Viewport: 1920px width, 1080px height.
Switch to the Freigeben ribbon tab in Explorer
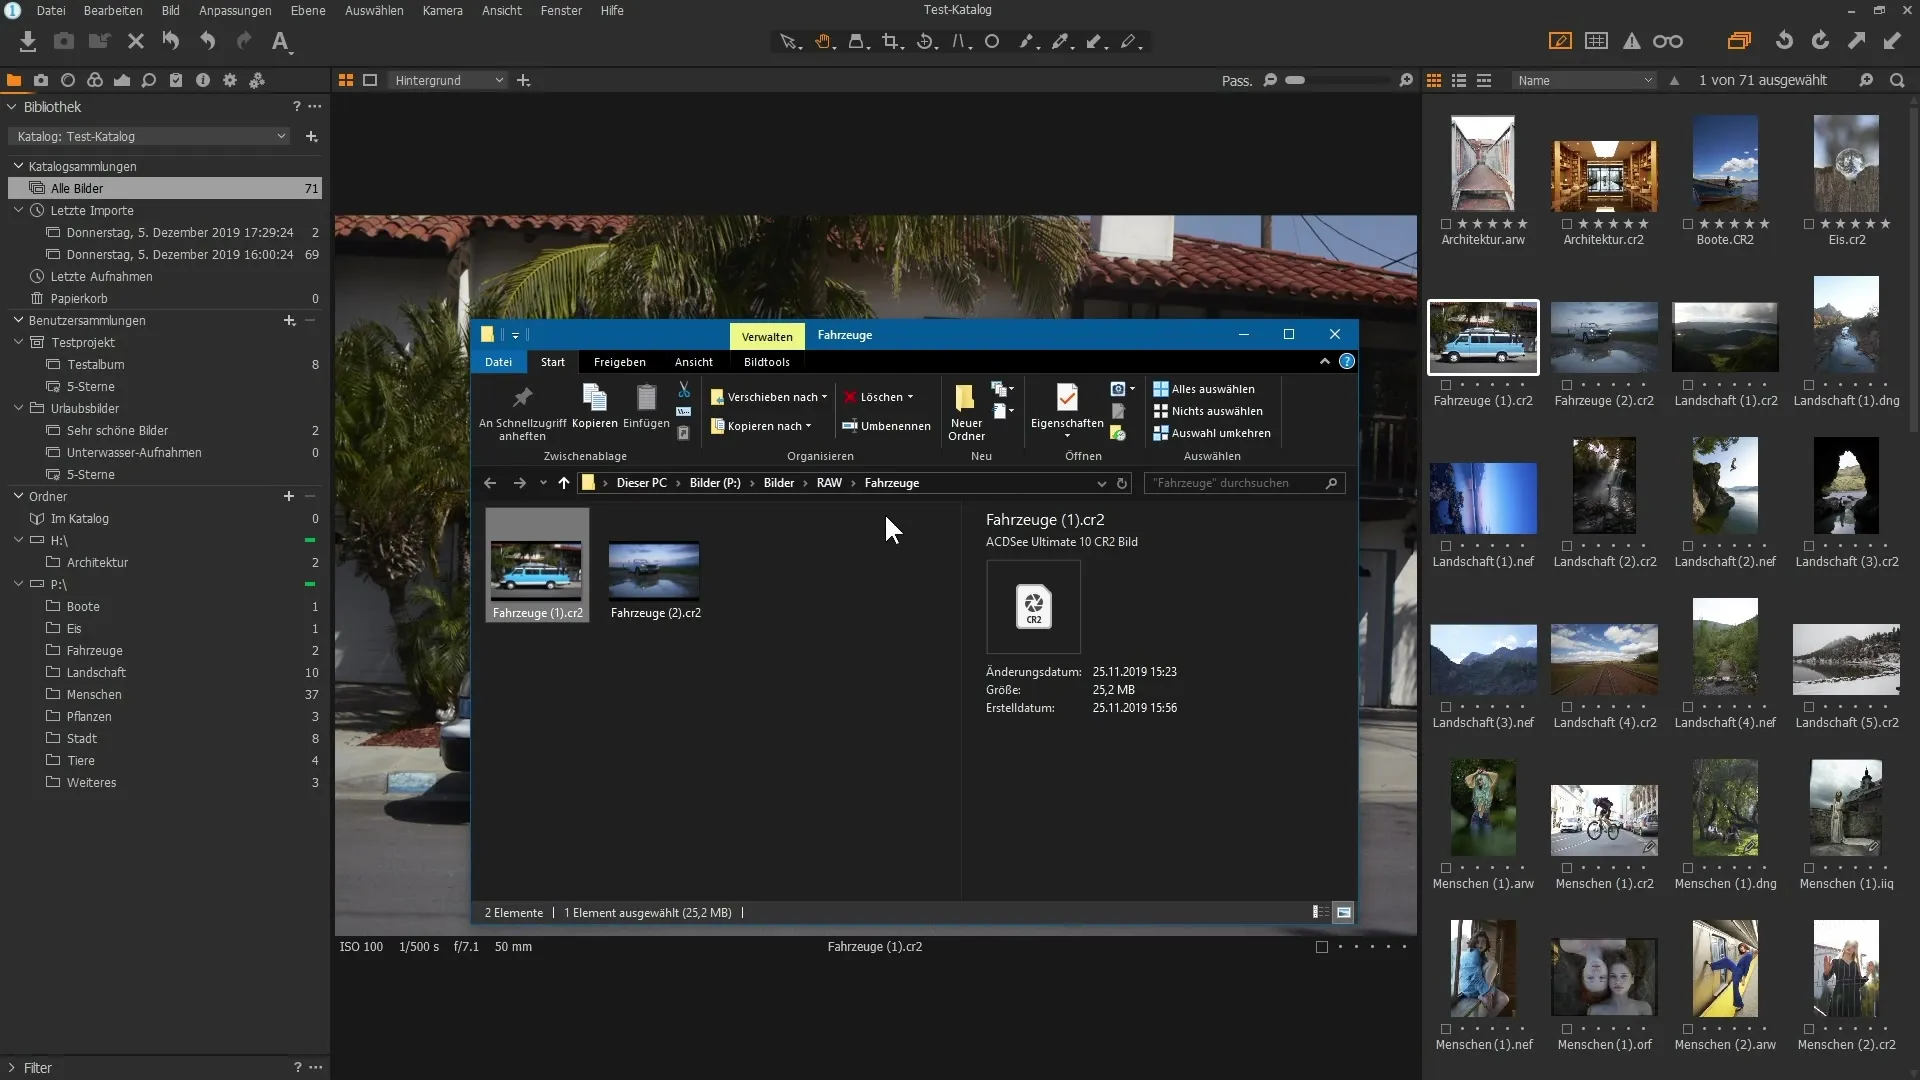619,362
